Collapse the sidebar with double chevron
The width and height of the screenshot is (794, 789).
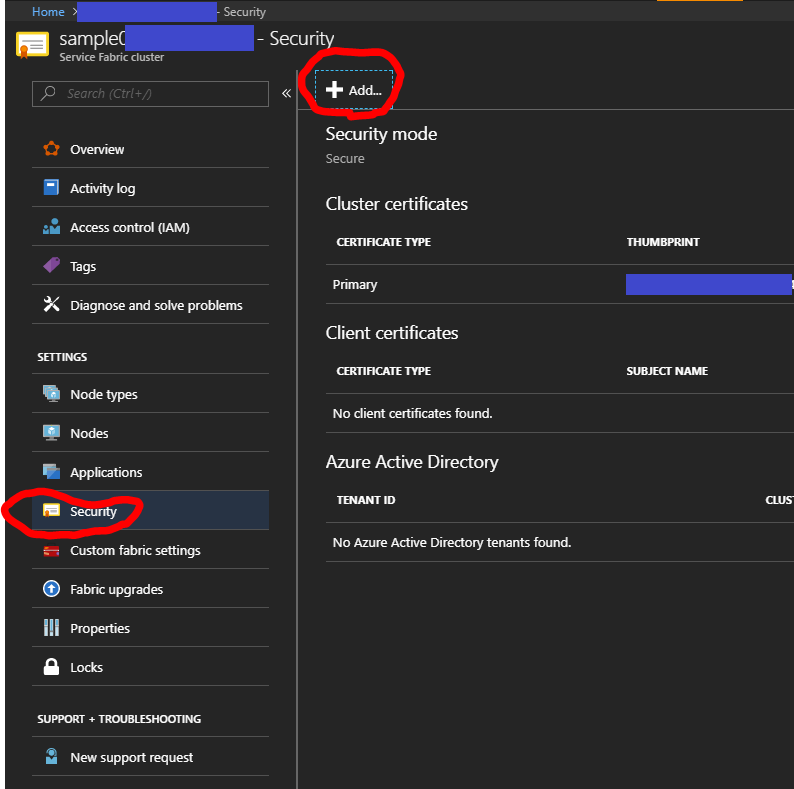tap(287, 93)
